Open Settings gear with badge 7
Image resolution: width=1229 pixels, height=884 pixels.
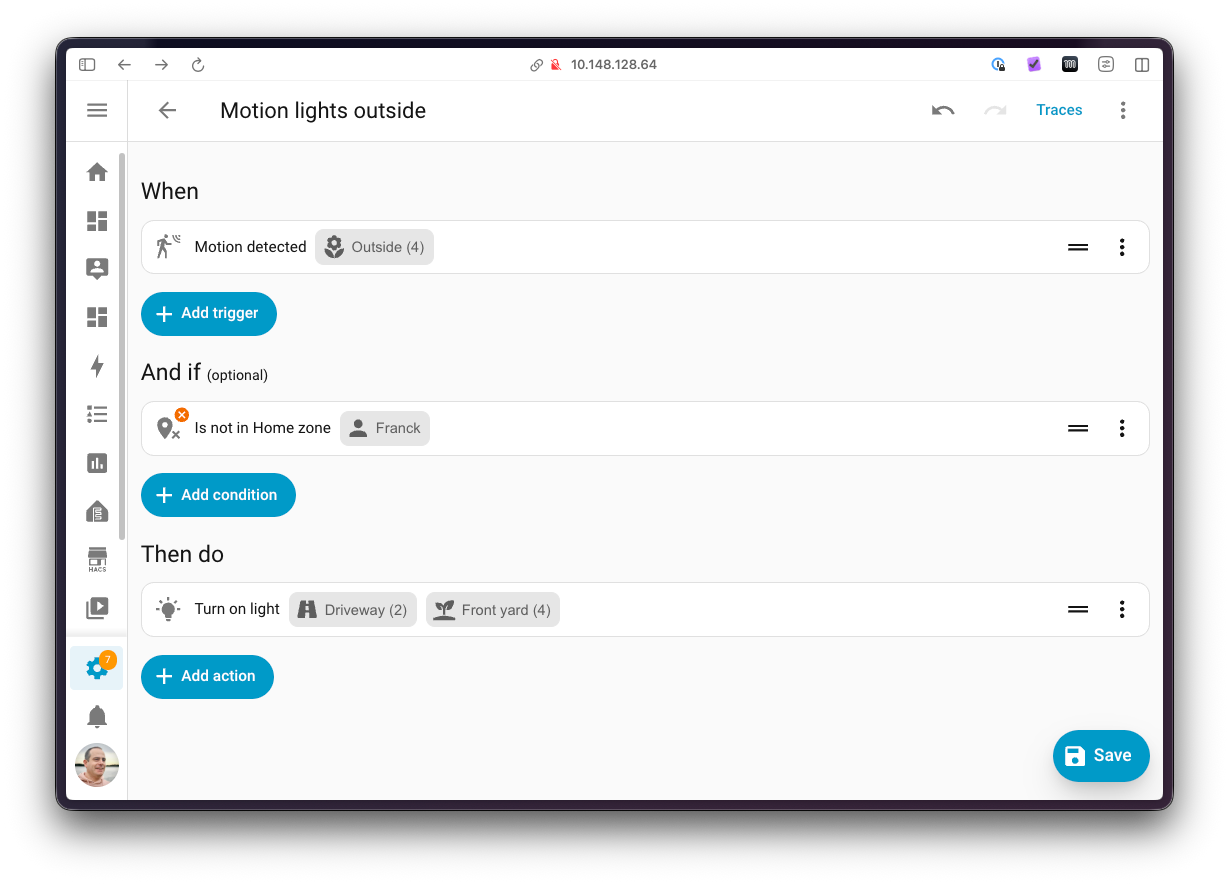tap(97, 667)
